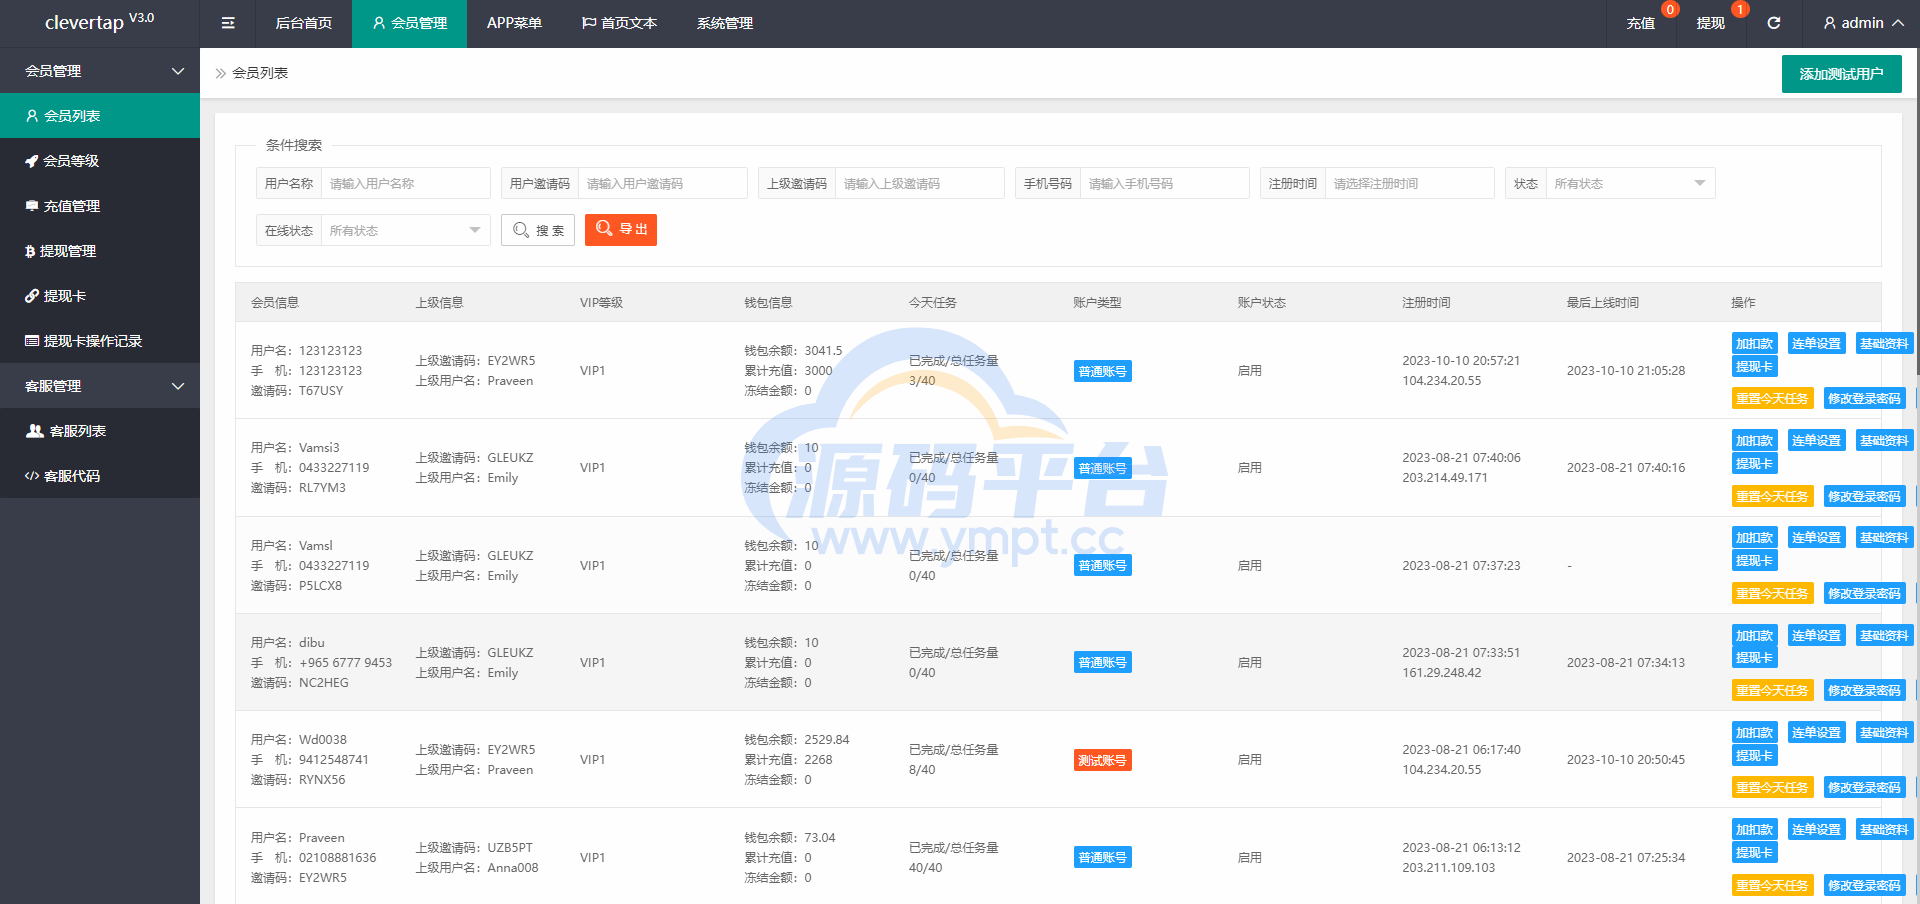Open the 状态 dropdown filter

point(1629,184)
